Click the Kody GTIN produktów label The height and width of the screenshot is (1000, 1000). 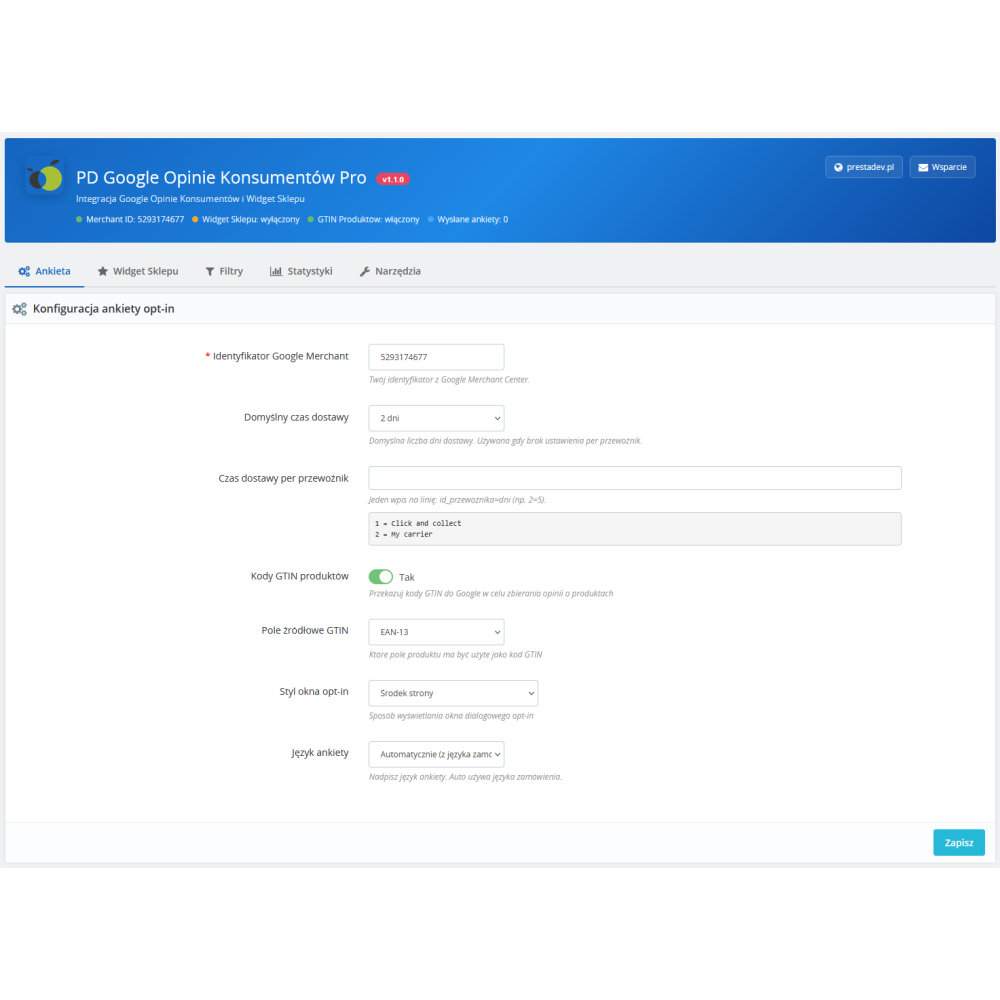click(299, 576)
